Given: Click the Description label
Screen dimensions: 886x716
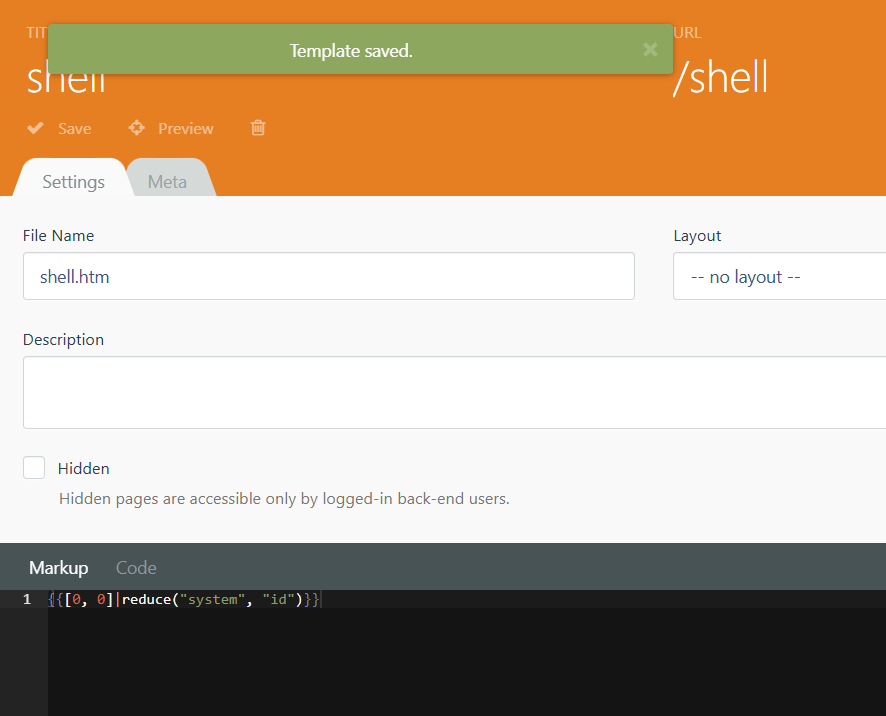Looking at the screenshot, I should point(63,340).
